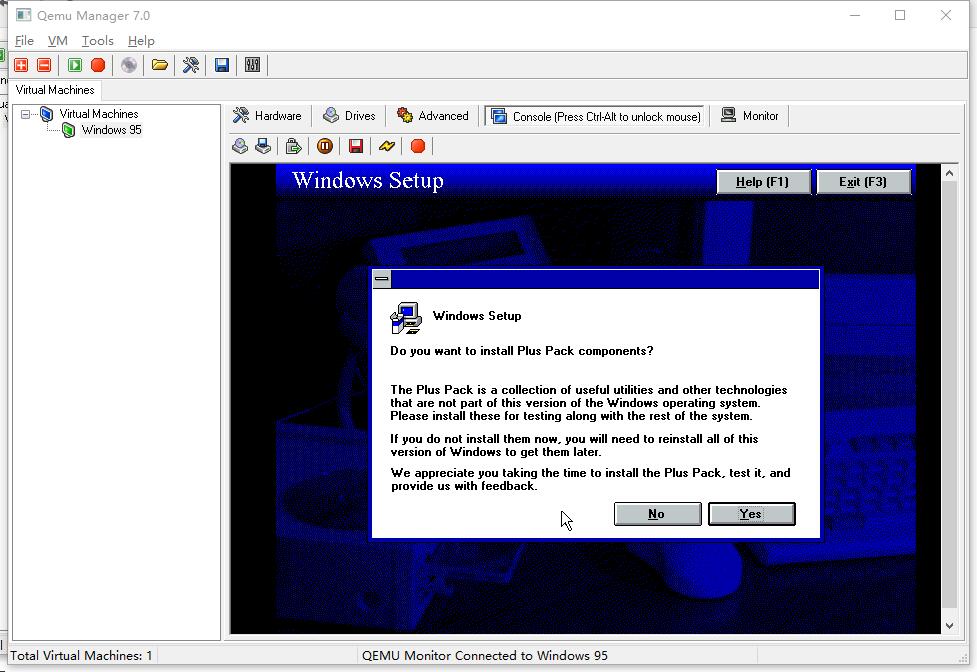Screen dimensions: 977x672
Task: Open the File menu
Action: [24, 41]
